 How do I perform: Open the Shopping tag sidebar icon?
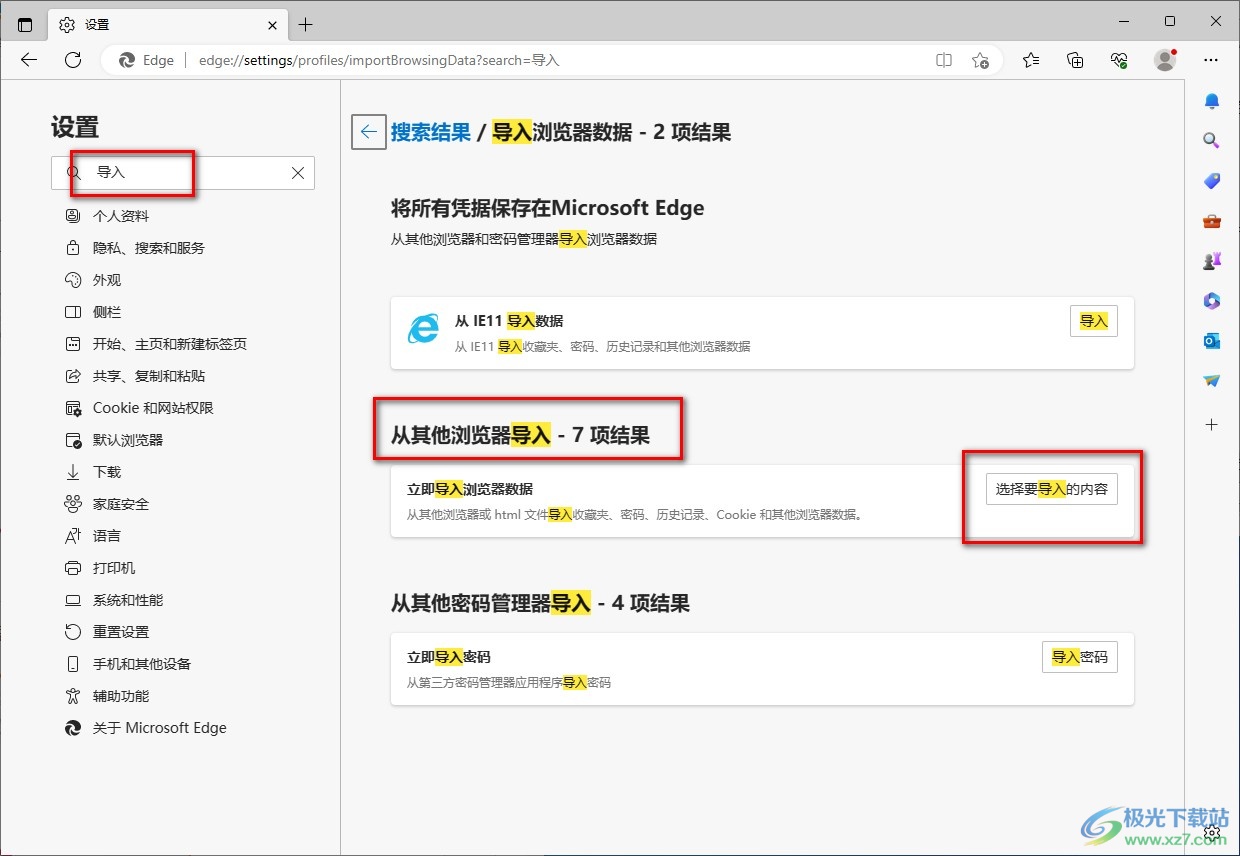pyautogui.click(x=1212, y=181)
